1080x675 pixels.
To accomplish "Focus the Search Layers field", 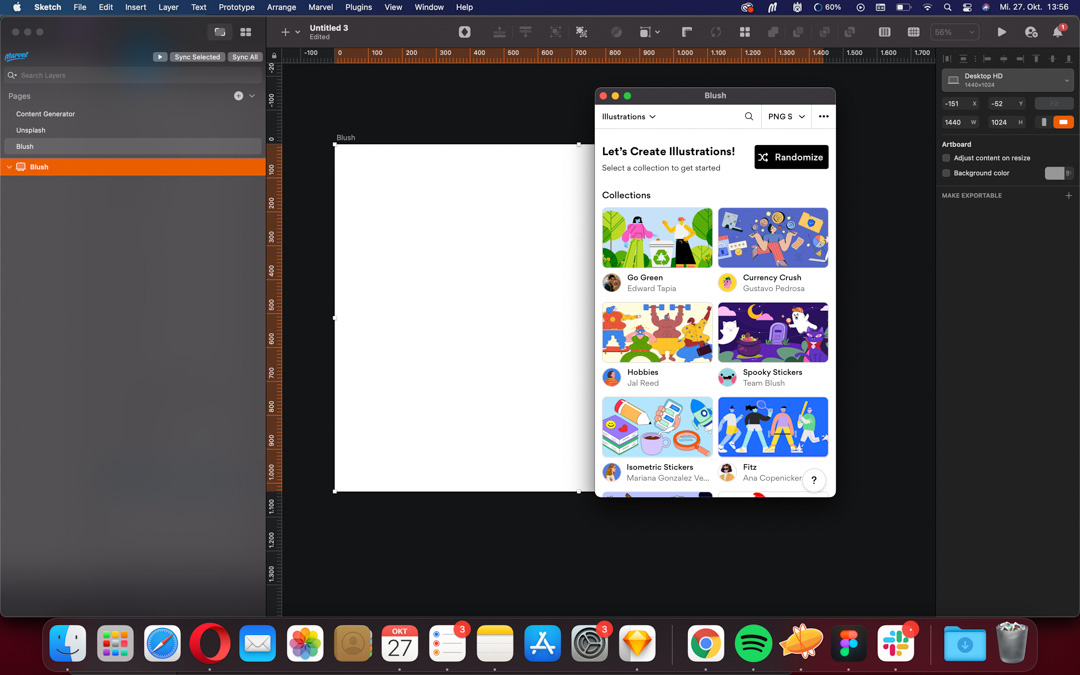I will [133, 75].
